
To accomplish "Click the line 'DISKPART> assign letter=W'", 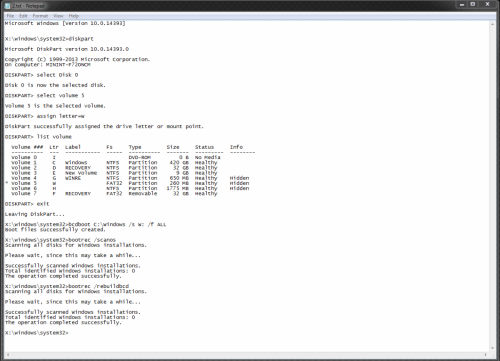I will pyautogui.click(x=45, y=116).
